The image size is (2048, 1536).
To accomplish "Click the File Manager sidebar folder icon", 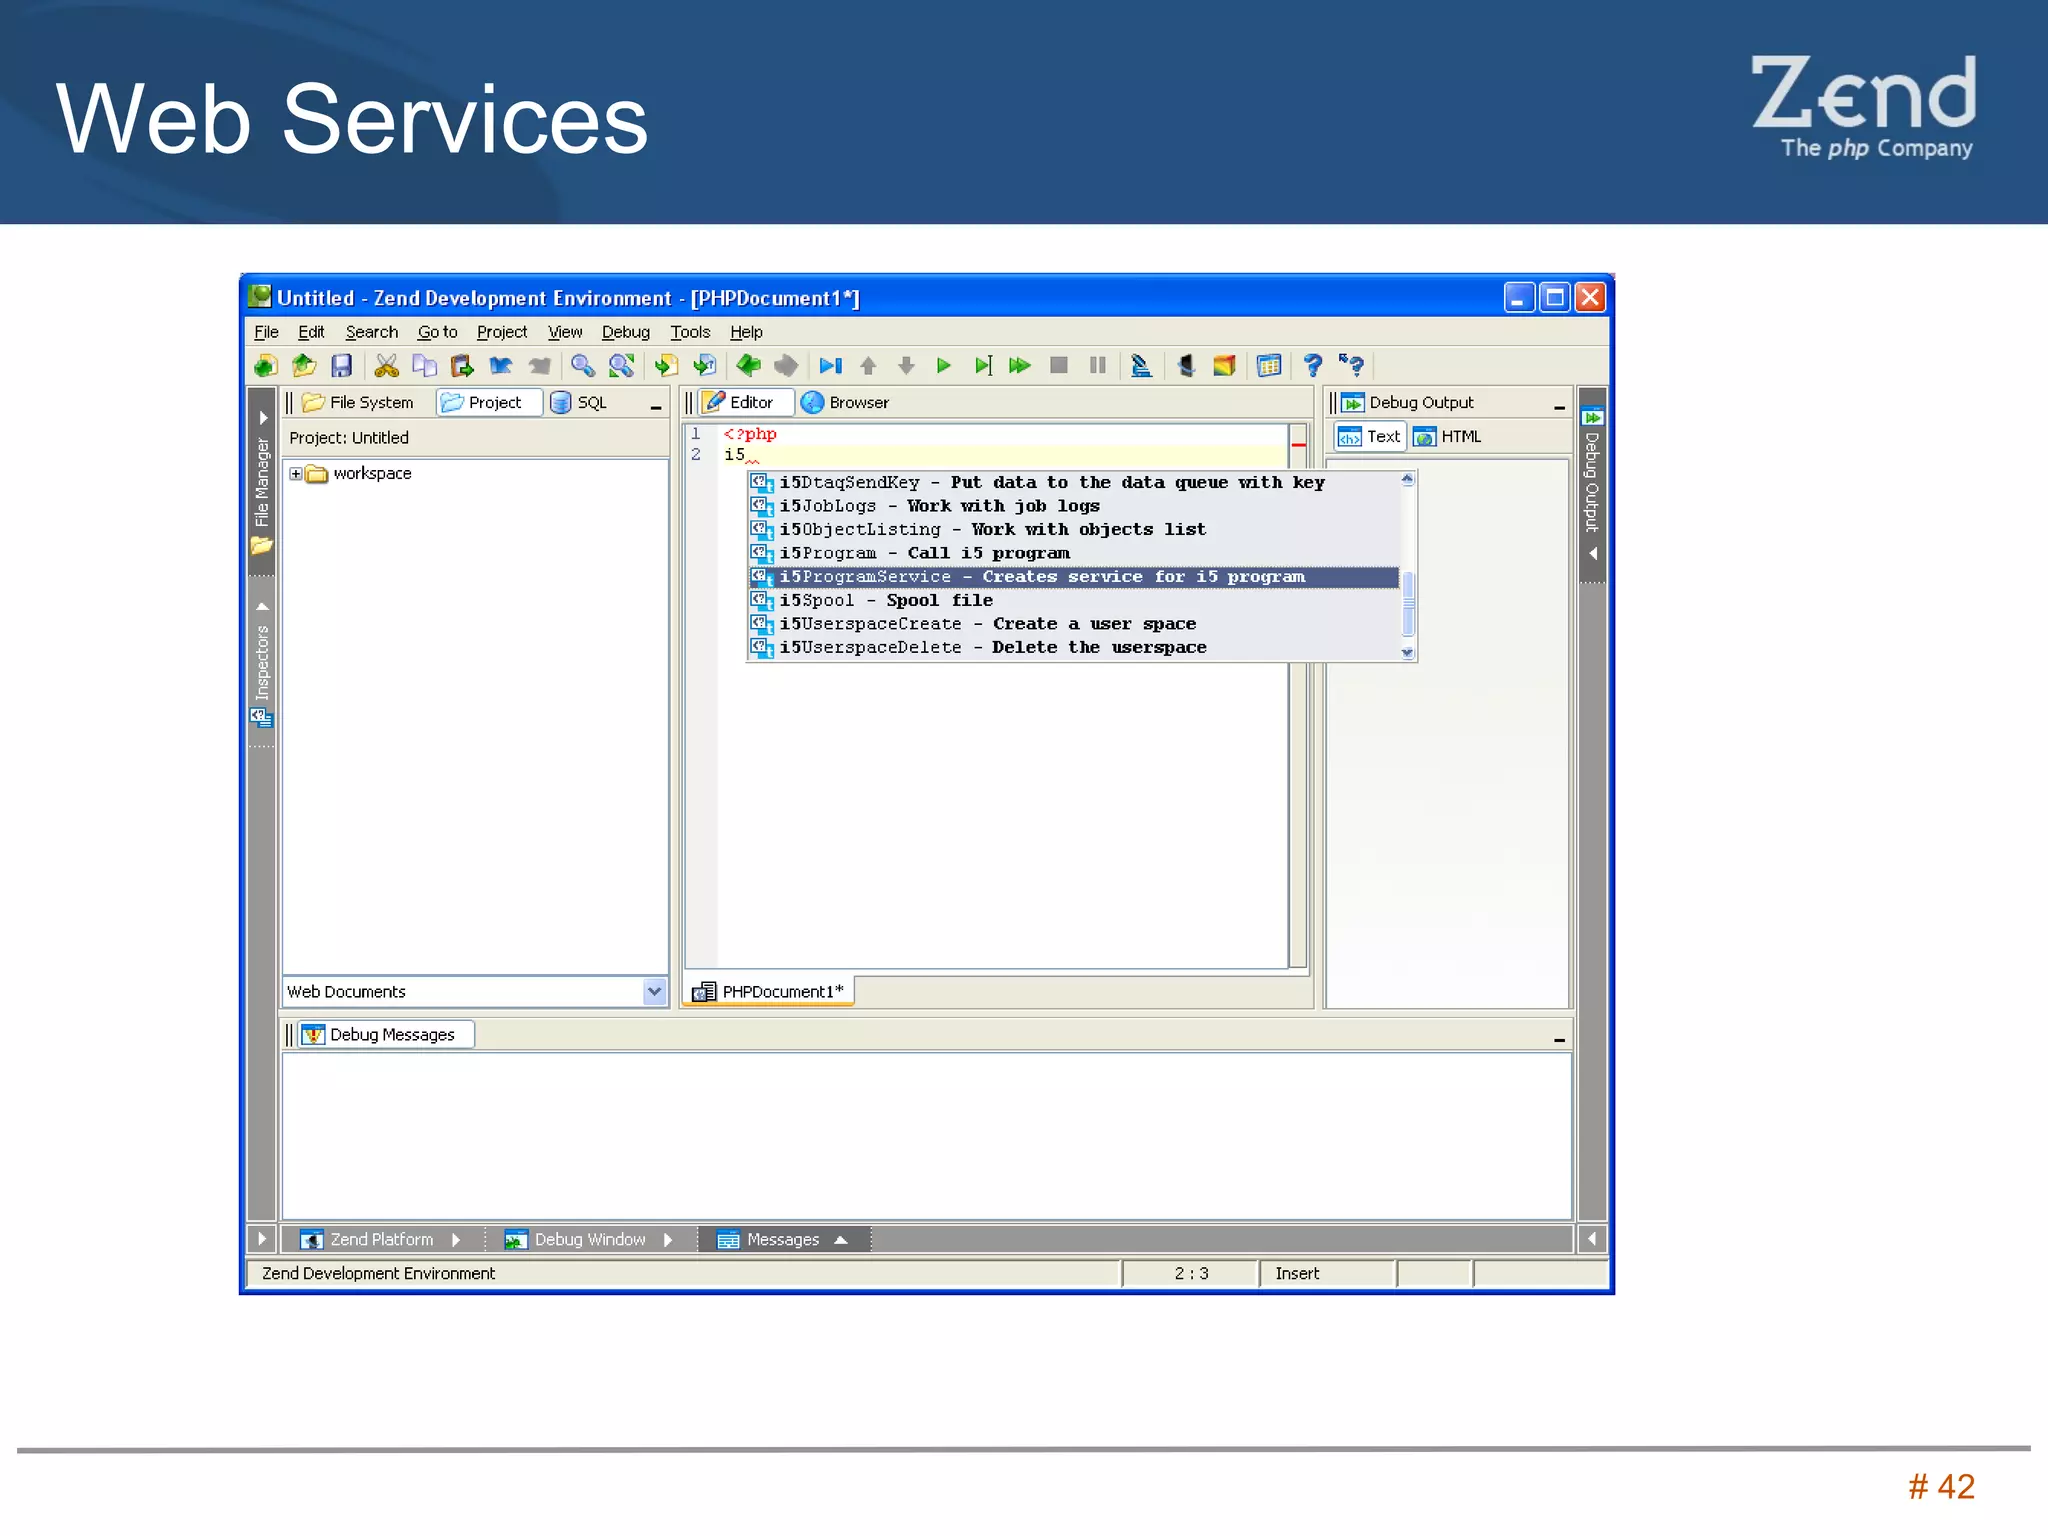I will coord(262,546).
